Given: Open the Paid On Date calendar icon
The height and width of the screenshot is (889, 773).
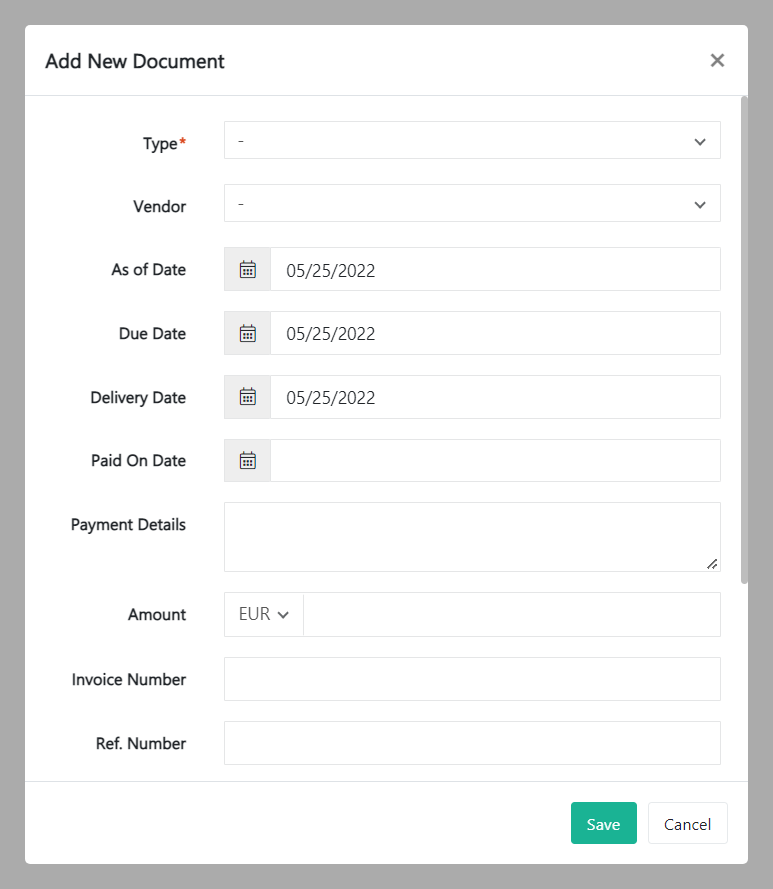Looking at the screenshot, I should point(248,461).
